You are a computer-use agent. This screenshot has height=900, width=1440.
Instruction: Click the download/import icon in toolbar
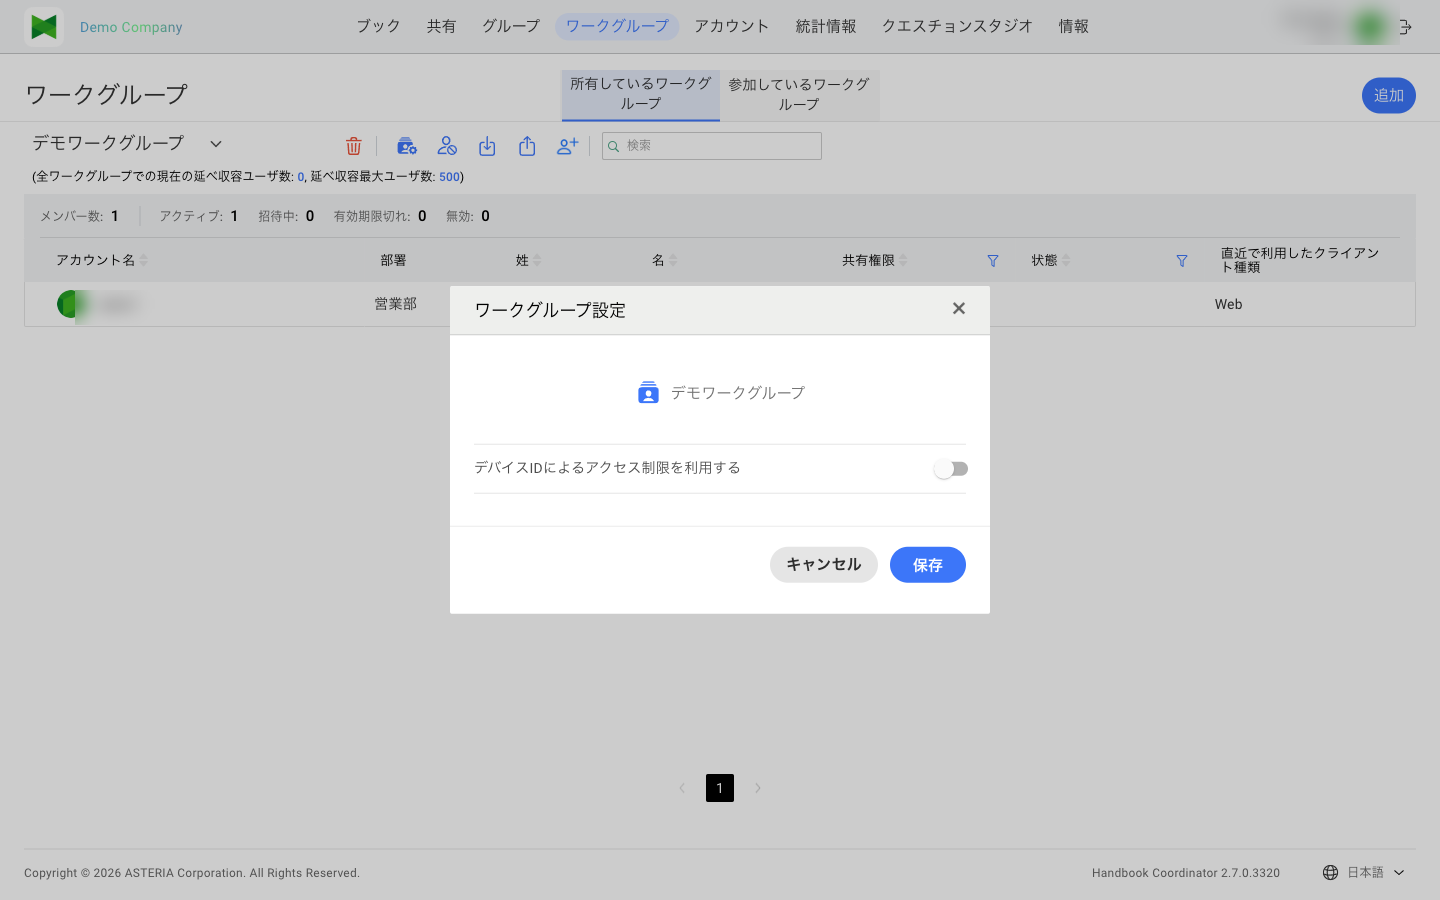point(487,146)
